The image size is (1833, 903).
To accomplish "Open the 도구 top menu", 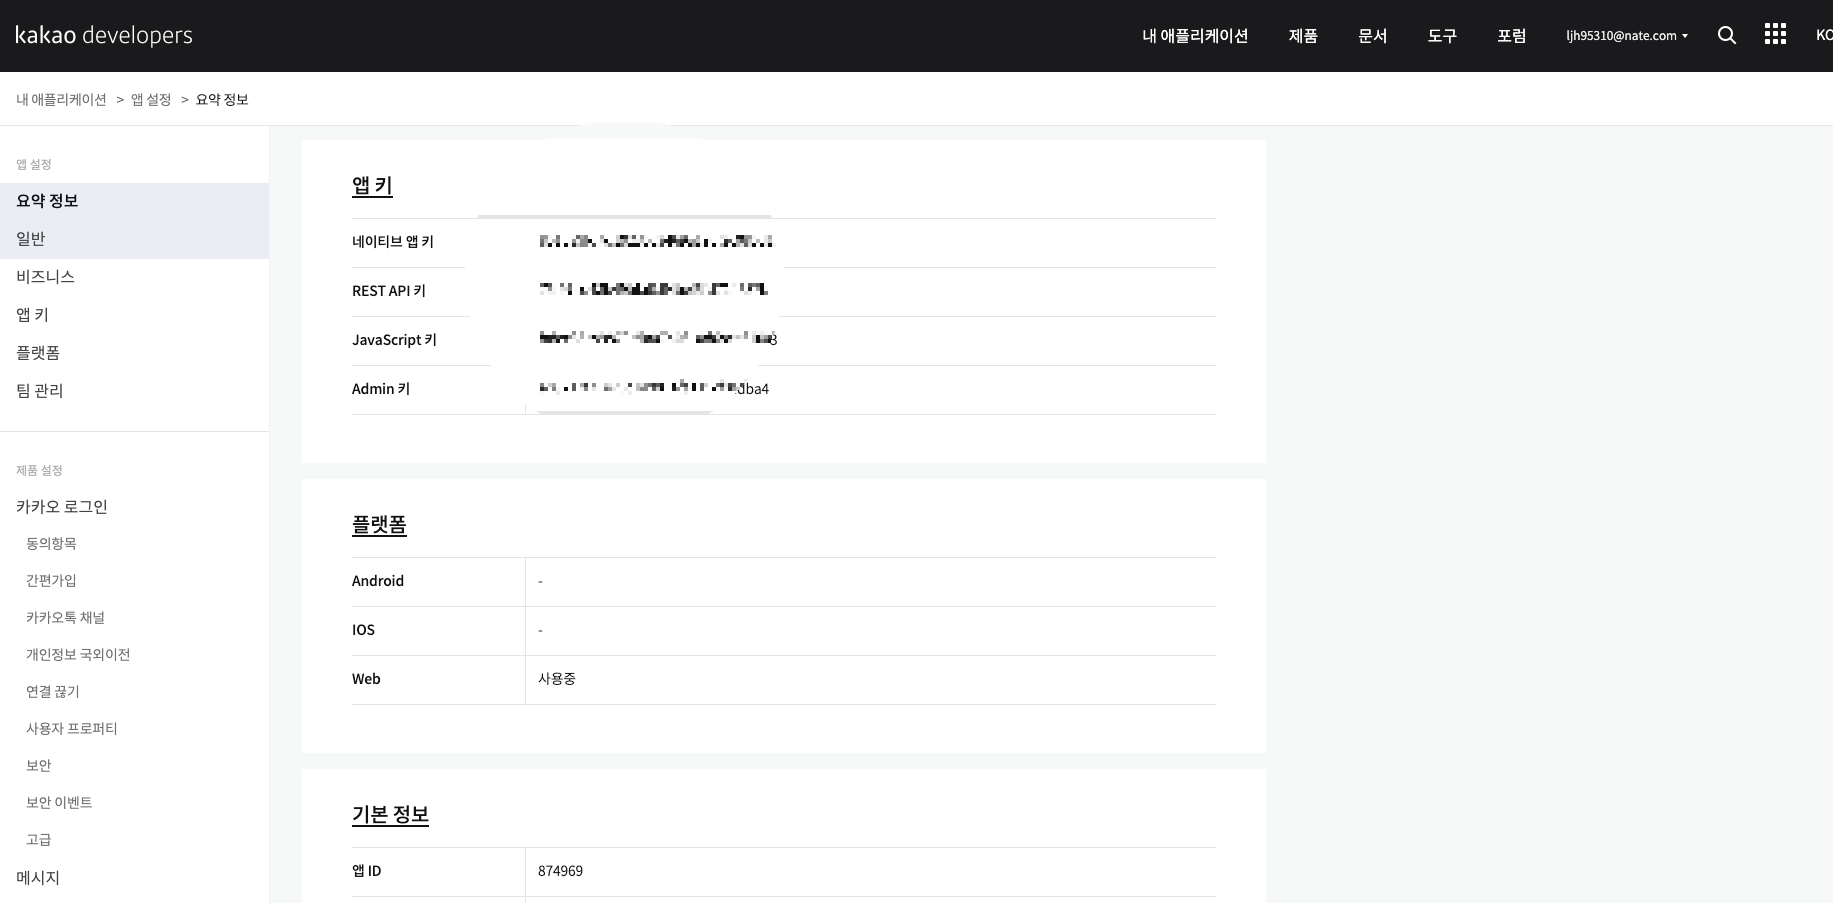I will [1442, 35].
